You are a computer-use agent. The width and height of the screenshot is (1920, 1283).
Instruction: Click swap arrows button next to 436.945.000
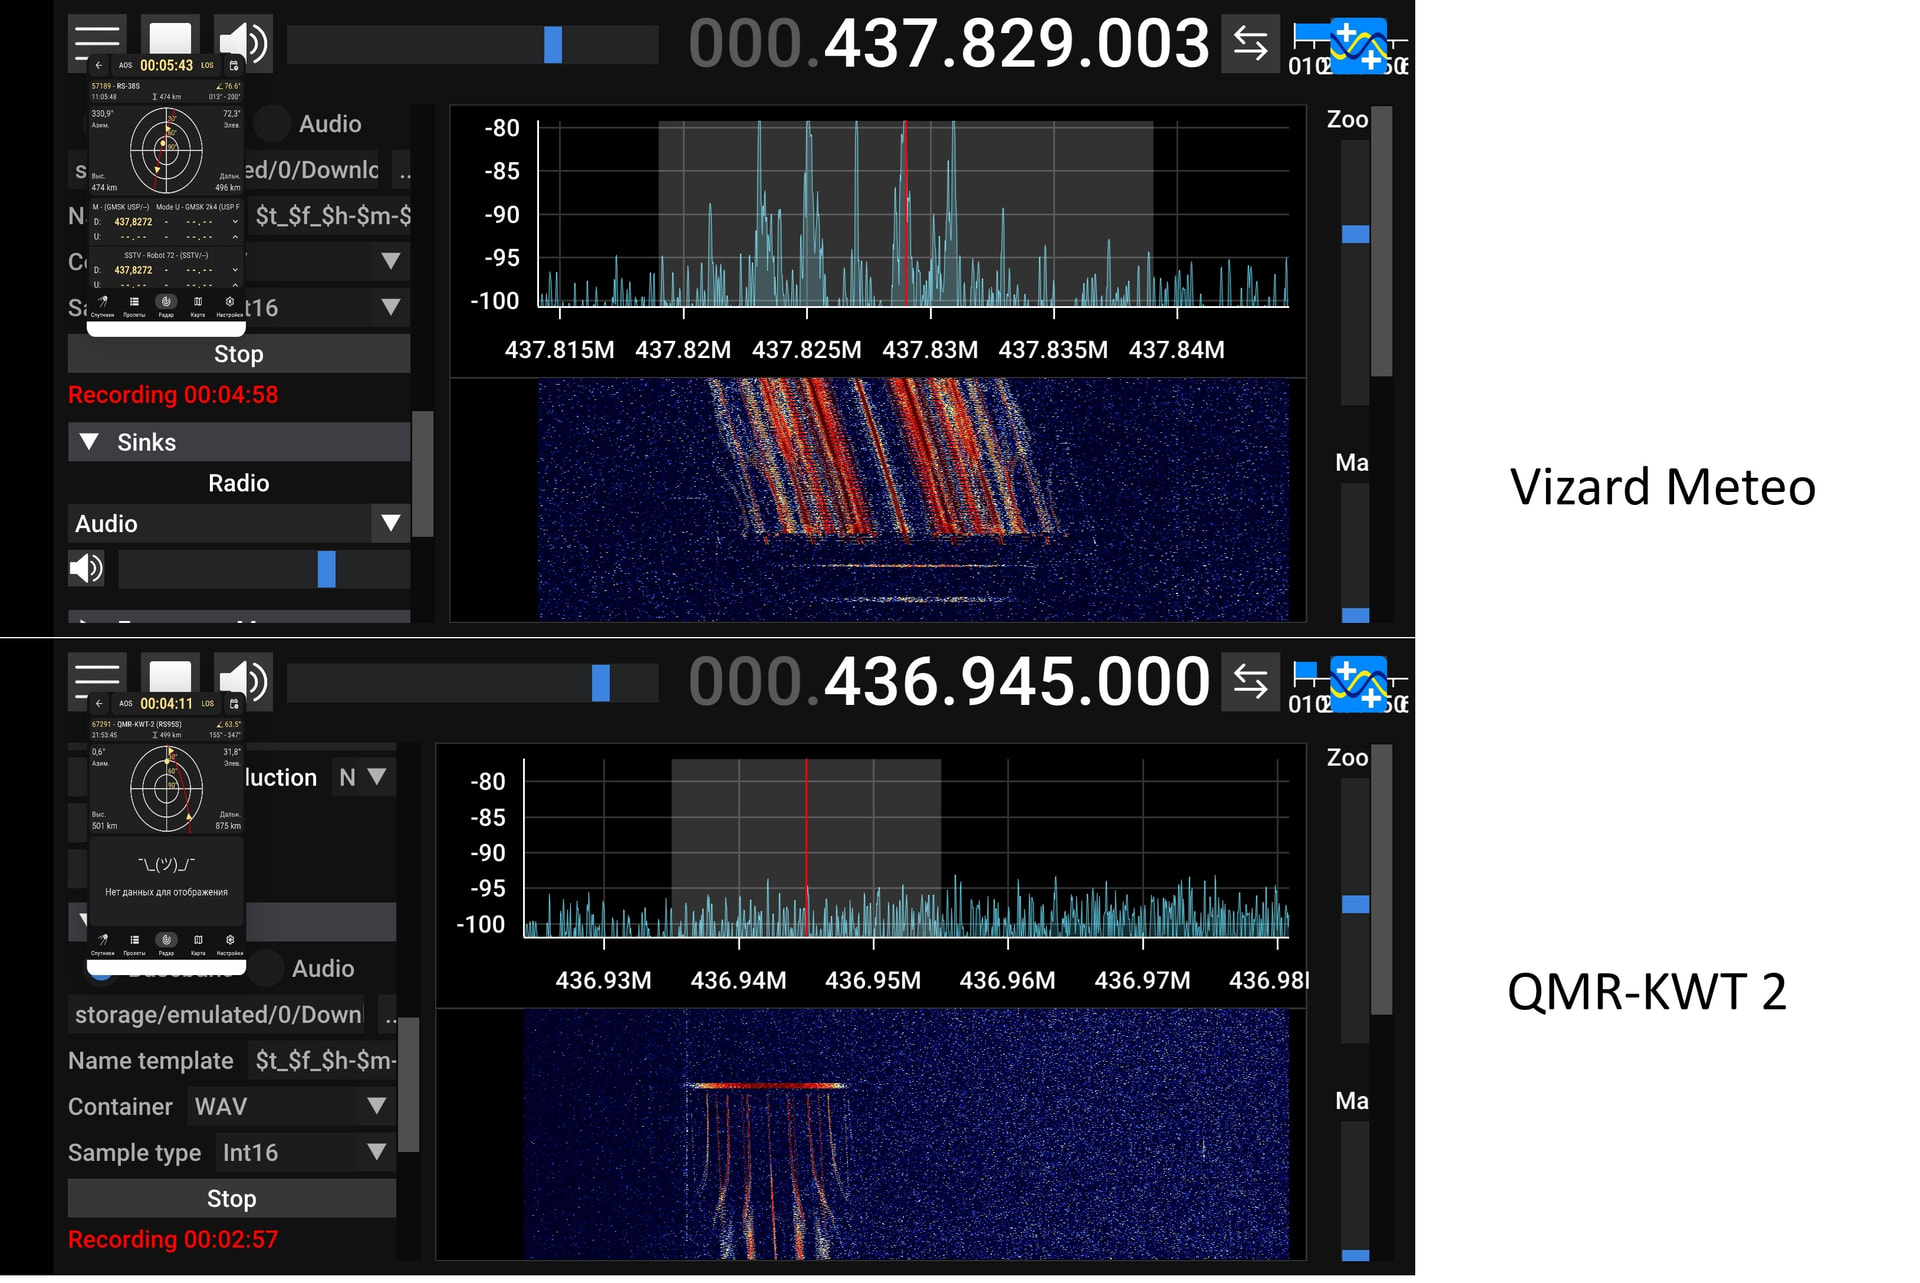click(x=1250, y=682)
